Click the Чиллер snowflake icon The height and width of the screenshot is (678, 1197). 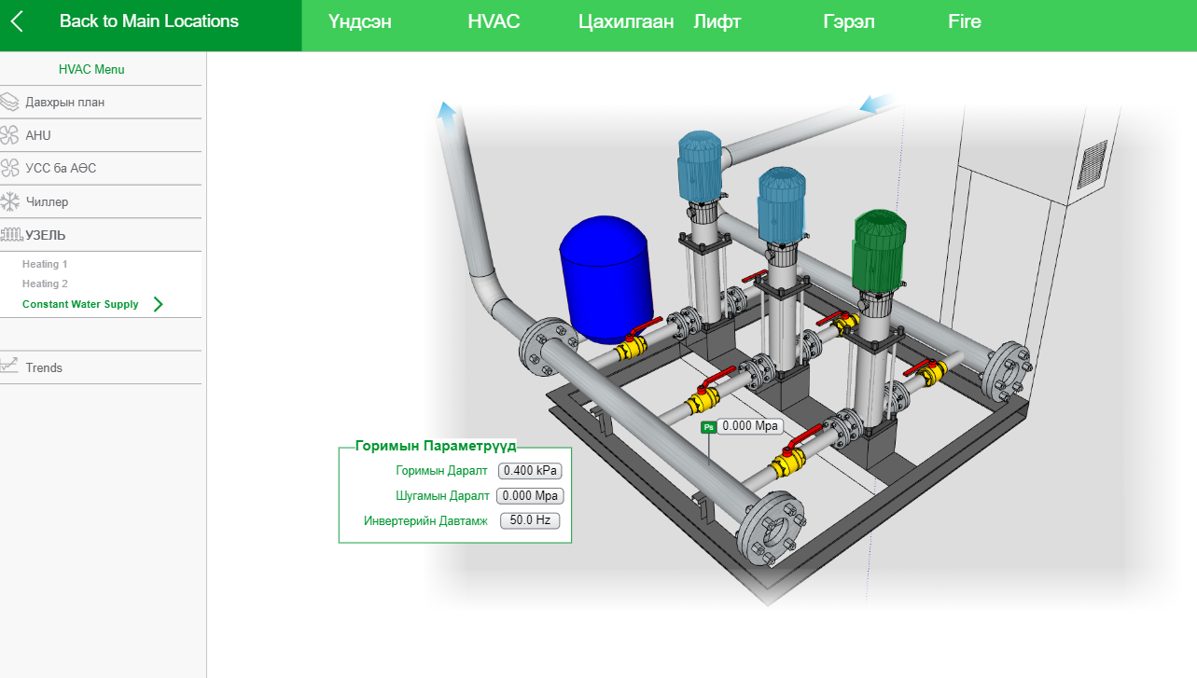point(10,202)
